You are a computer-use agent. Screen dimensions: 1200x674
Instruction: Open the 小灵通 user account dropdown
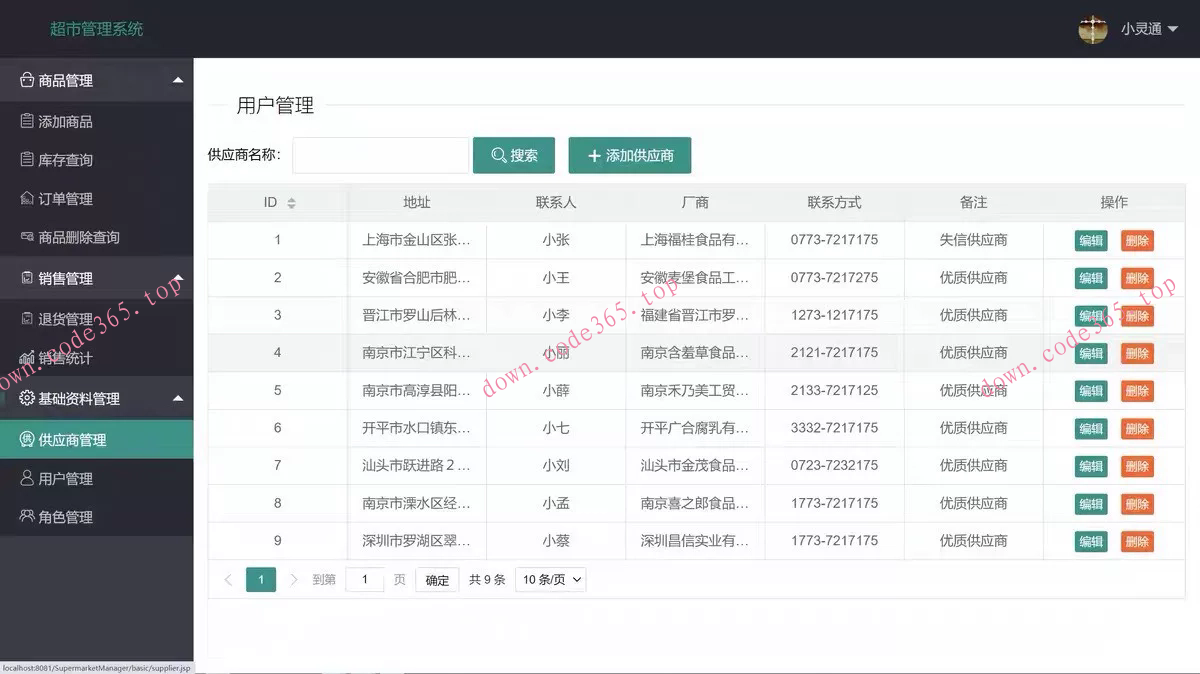point(1139,29)
